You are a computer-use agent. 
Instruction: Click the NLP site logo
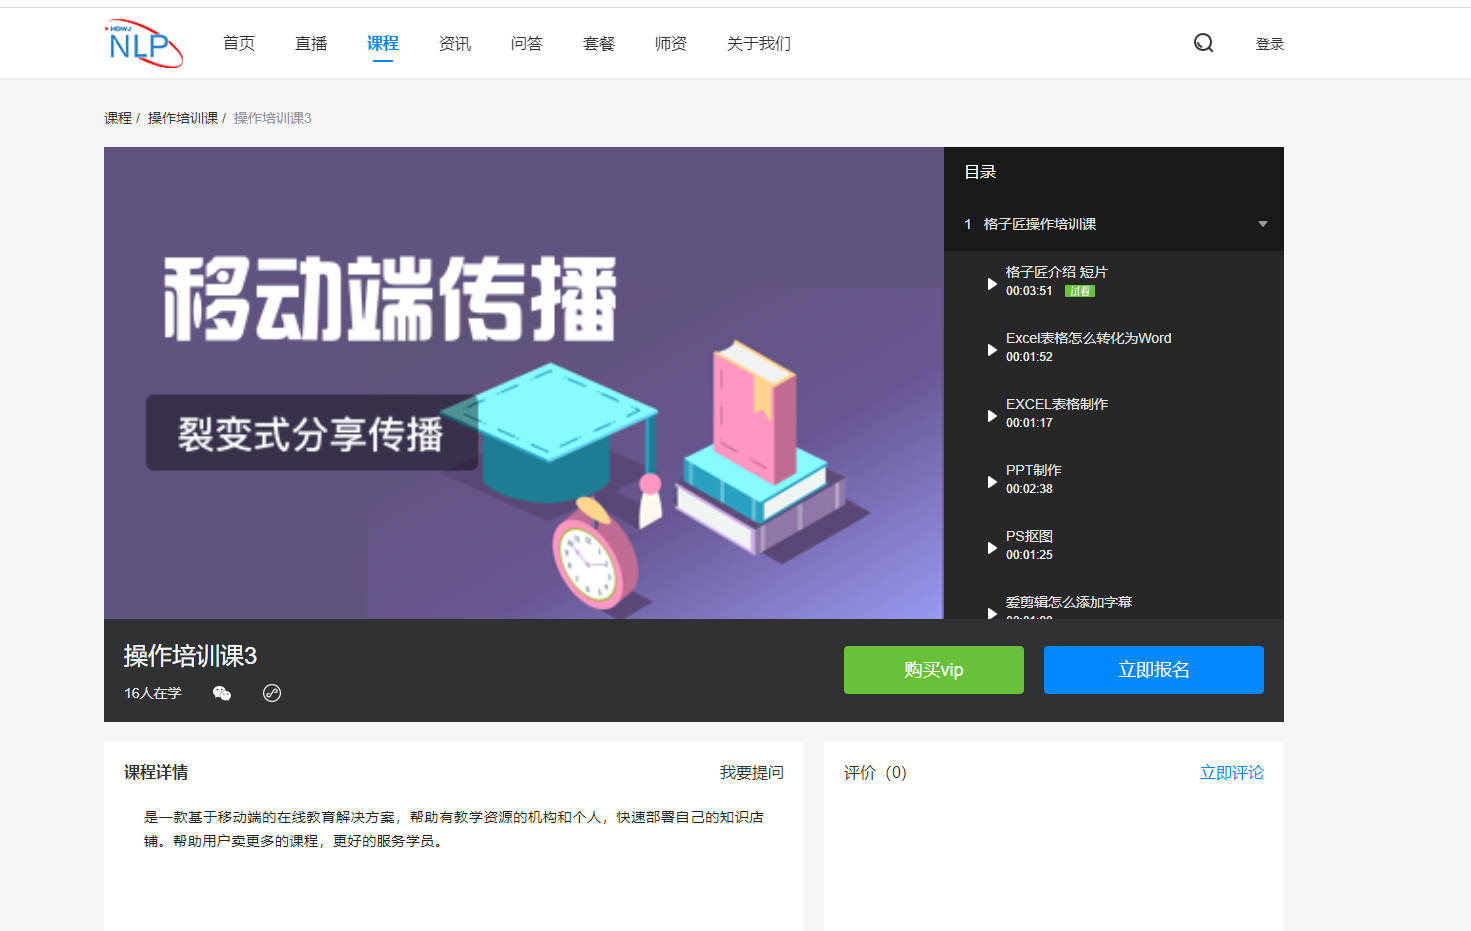pos(144,44)
